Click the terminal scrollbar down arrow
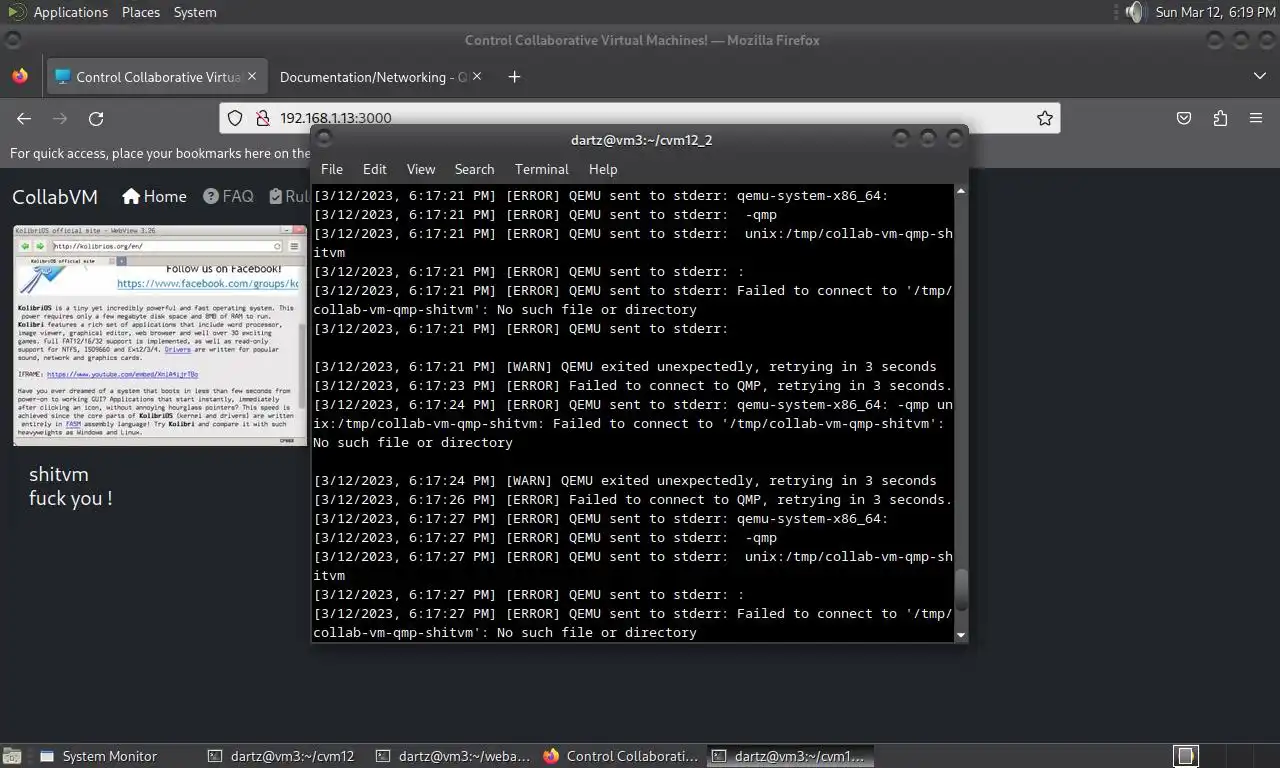The width and height of the screenshot is (1280, 768). pos(961,634)
